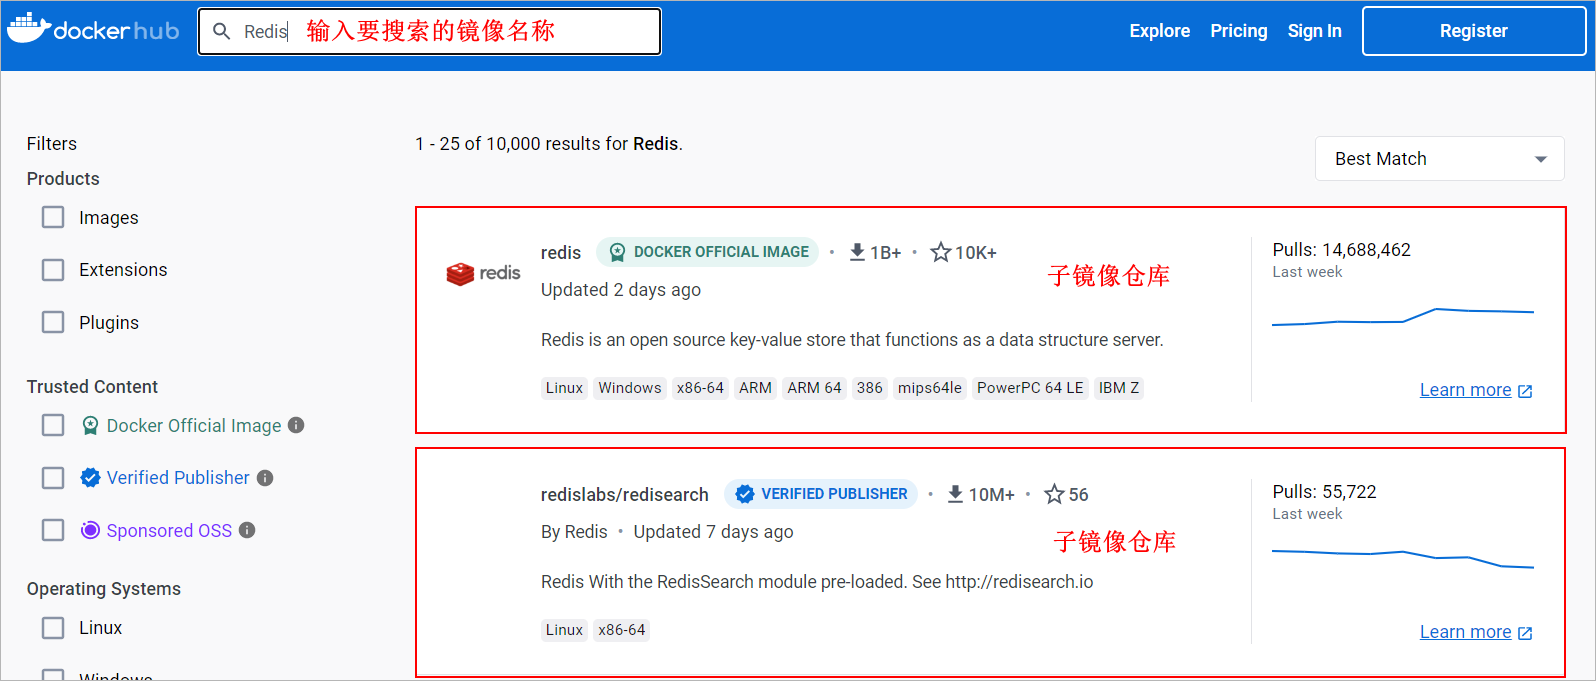This screenshot has width=1596, height=681.
Task: Click the x86-64 tag on redis card
Action: coord(700,388)
